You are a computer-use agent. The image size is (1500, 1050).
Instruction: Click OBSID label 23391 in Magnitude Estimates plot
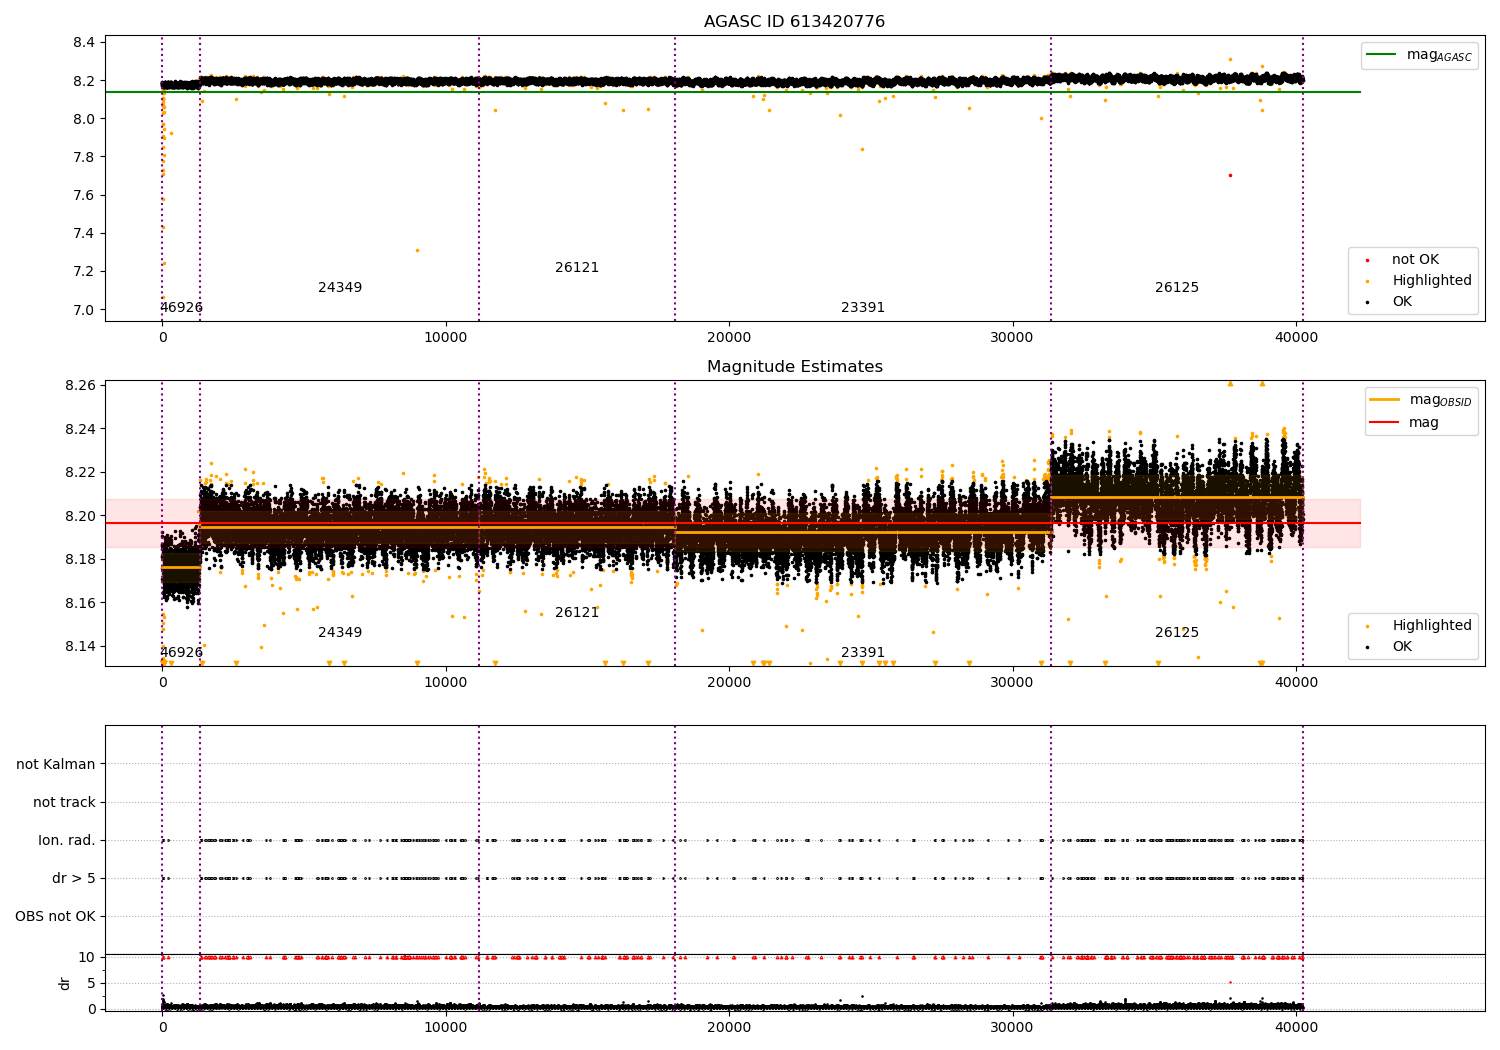863,653
